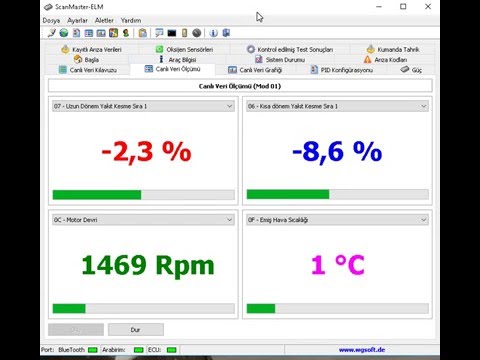480x360 pixels.
Task: Switch to the Güç tab
Action: (x=411, y=70)
